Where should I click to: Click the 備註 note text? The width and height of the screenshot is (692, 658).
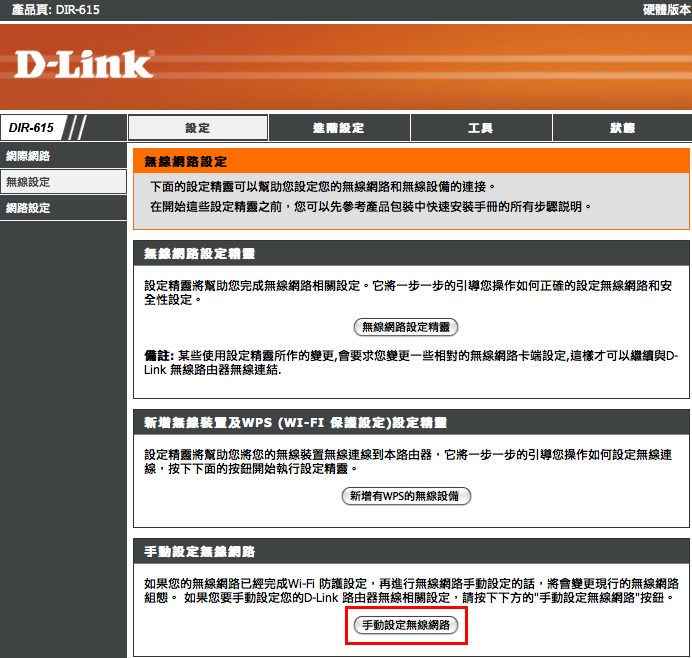coord(411,362)
